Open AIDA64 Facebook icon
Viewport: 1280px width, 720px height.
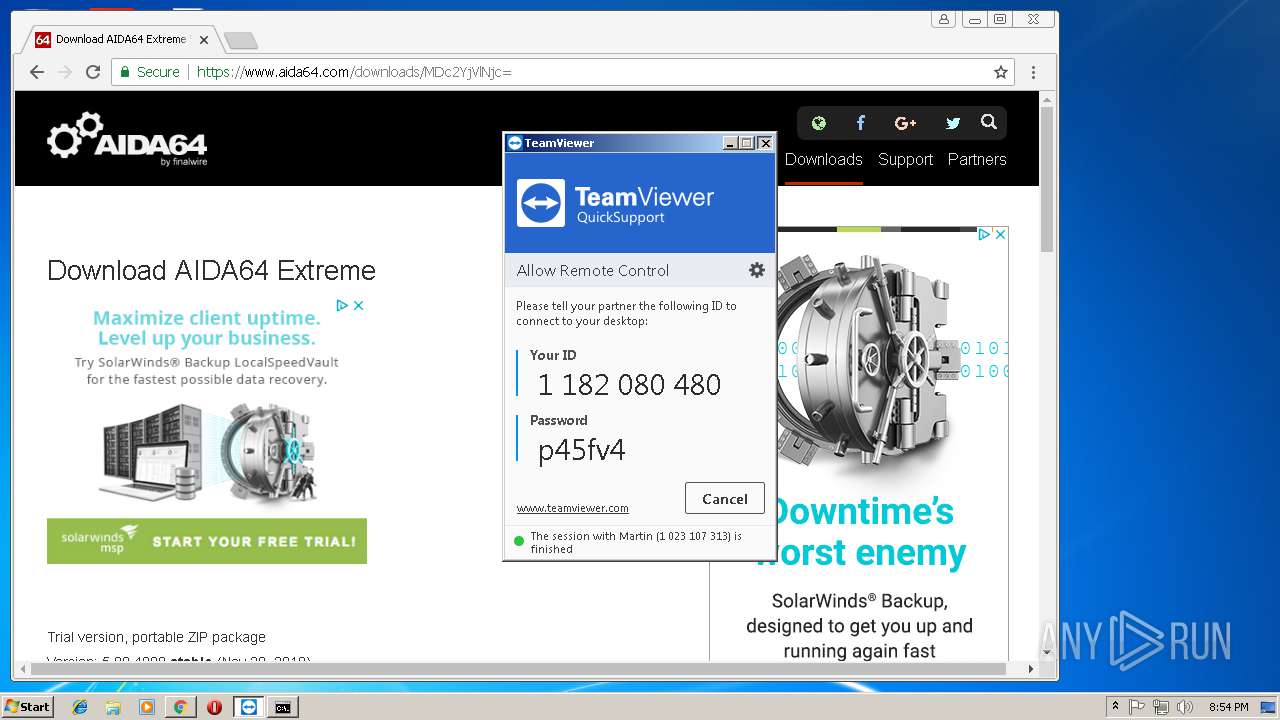pos(861,123)
